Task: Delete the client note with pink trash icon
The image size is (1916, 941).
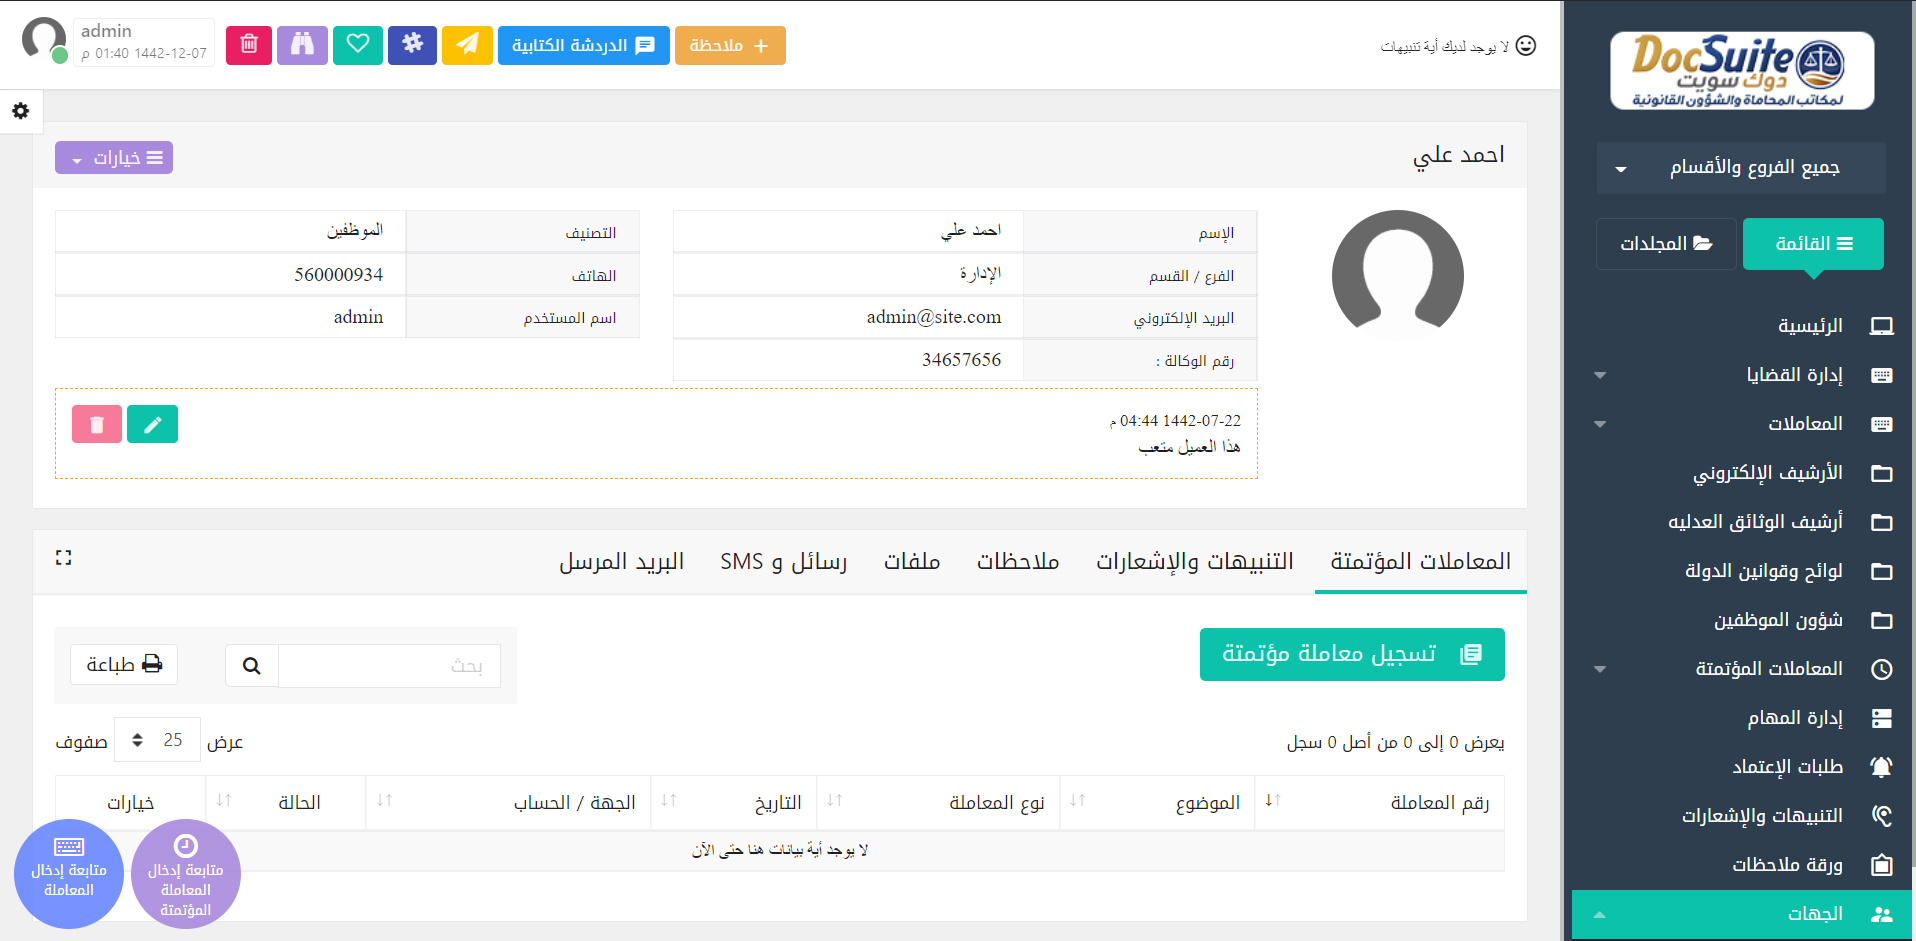Action: [97, 424]
